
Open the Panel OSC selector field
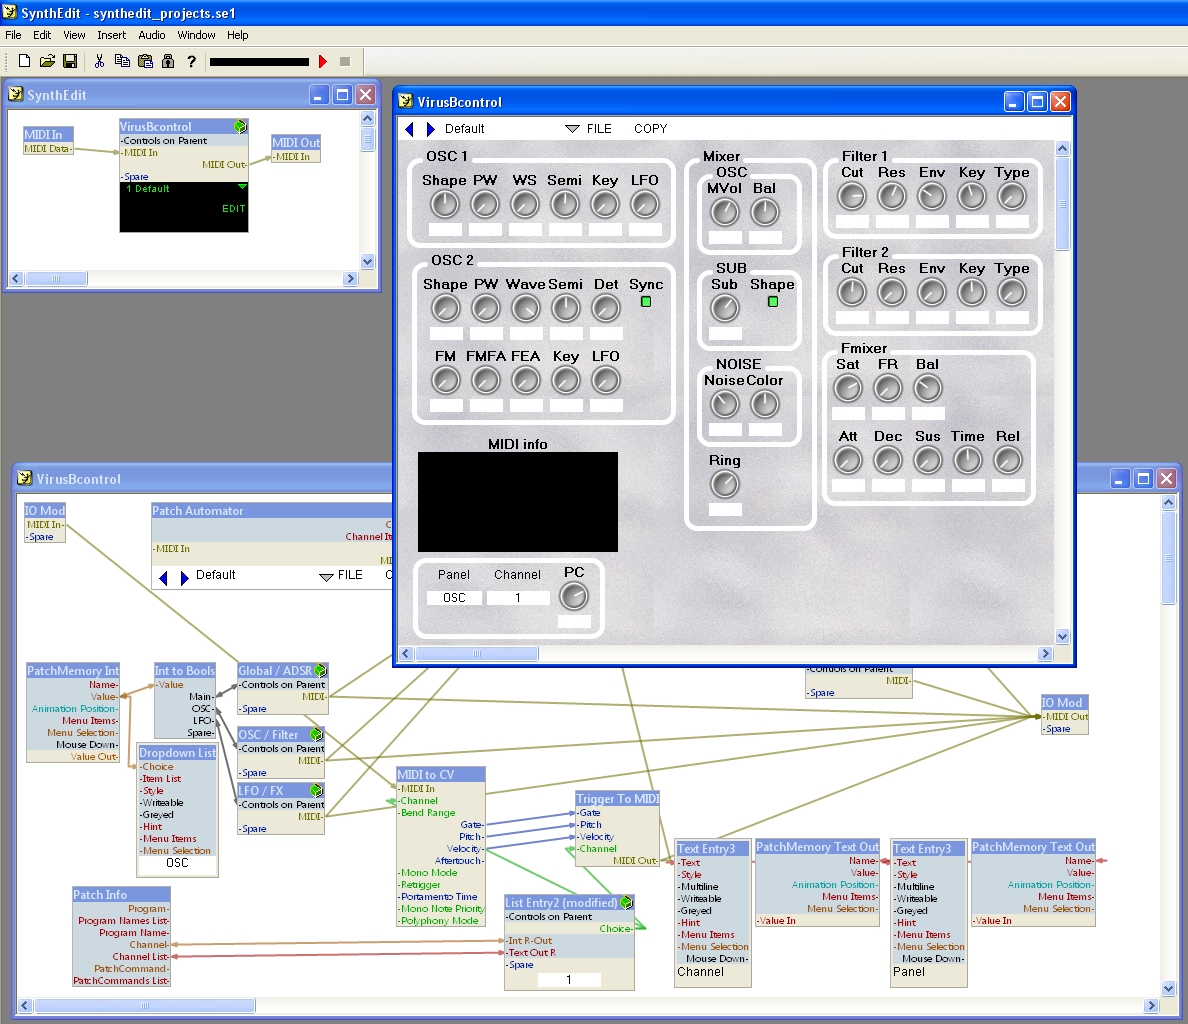tap(455, 598)
